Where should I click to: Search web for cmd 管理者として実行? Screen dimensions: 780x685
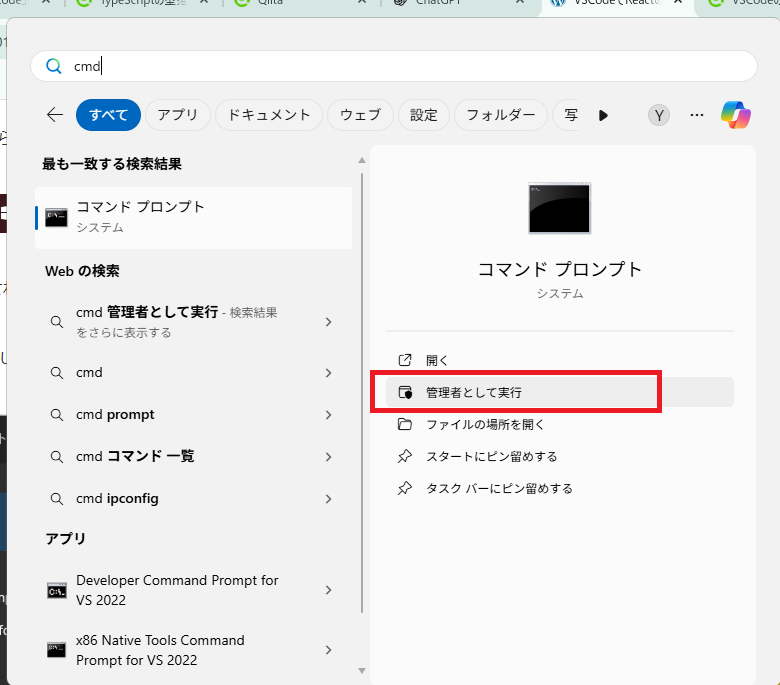[x=177, y=322]
